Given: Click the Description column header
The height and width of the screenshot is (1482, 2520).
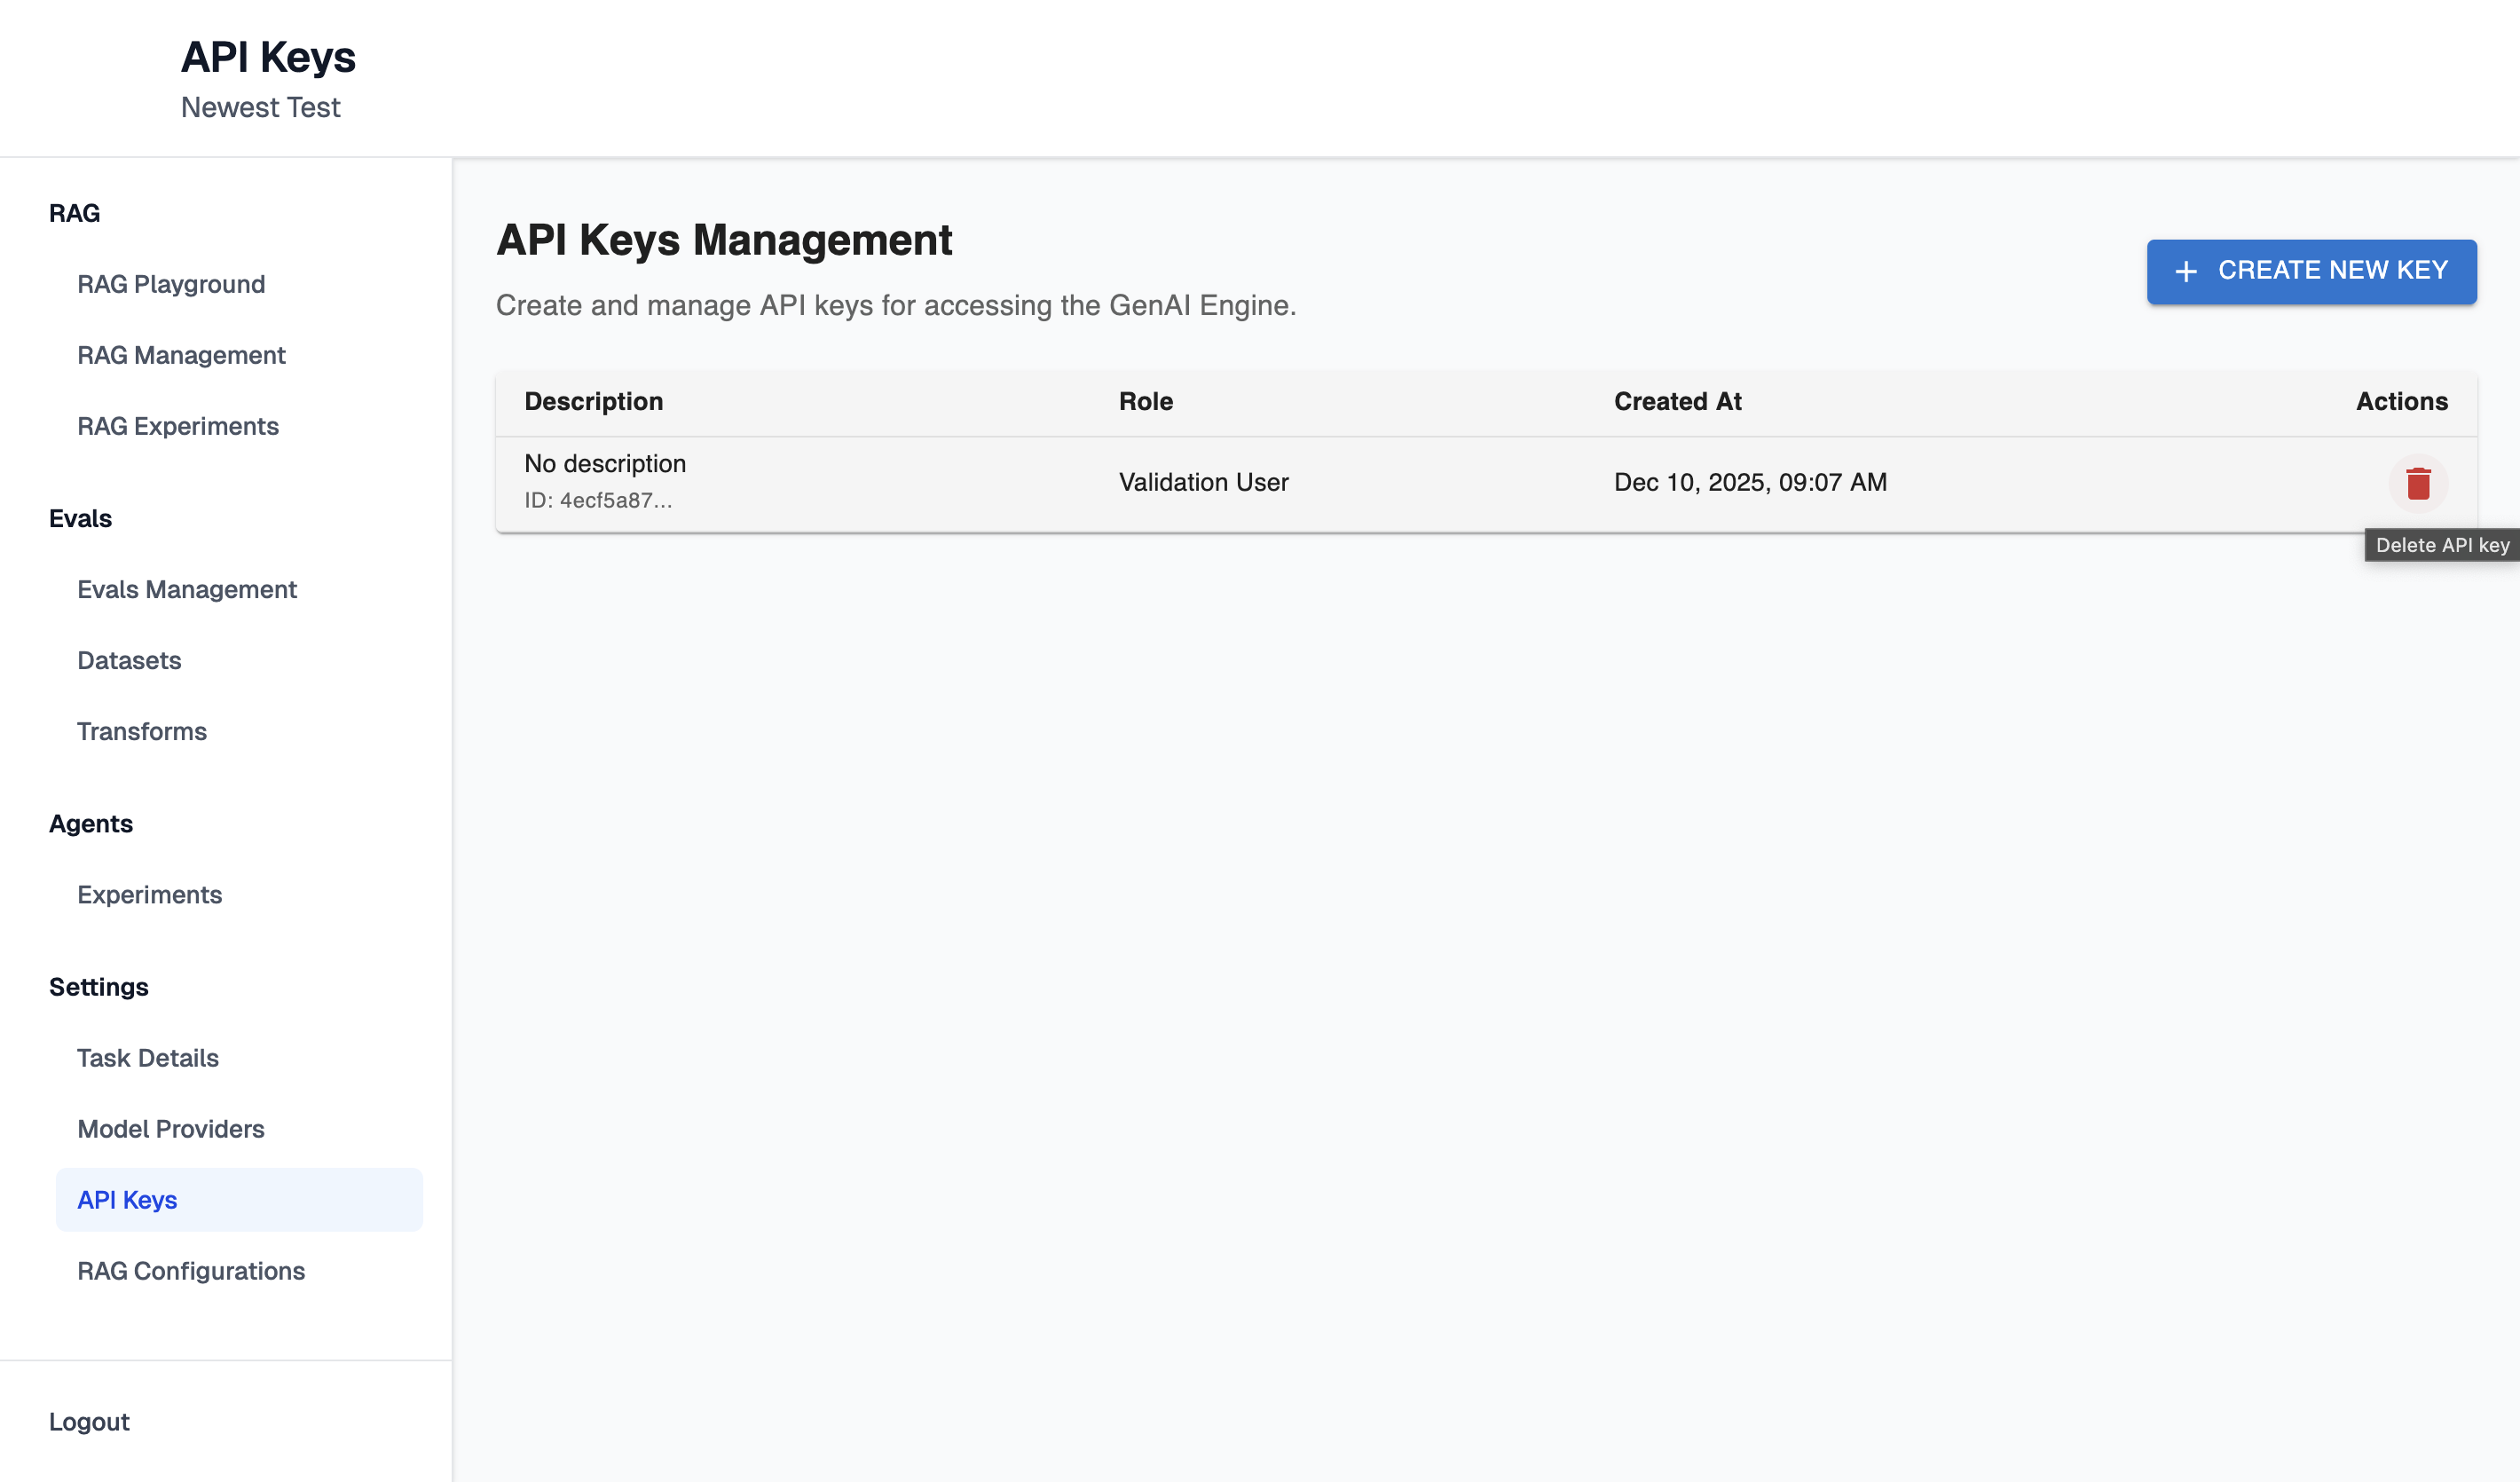Looking at the screenshot, I should (x=593, y=401).
